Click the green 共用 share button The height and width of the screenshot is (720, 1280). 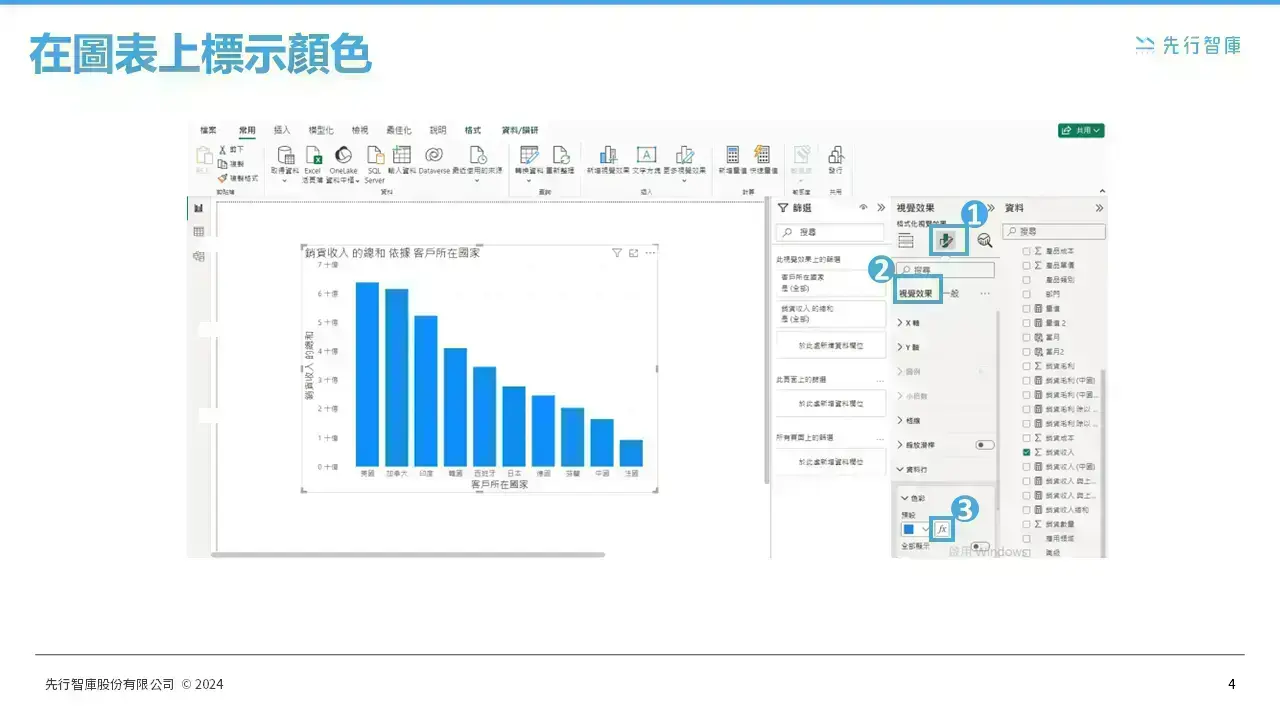(x=1081, y=130)
